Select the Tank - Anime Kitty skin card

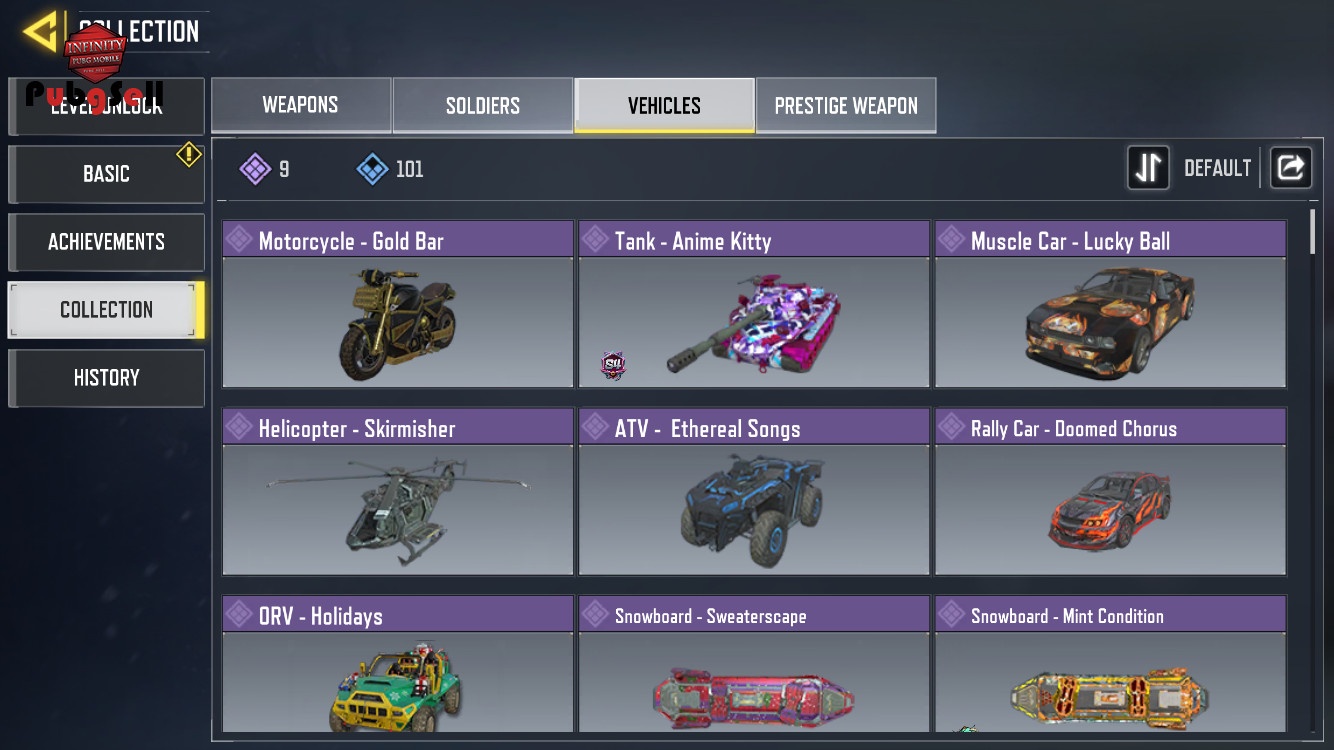pyautogui.click(x=754, y=304)
